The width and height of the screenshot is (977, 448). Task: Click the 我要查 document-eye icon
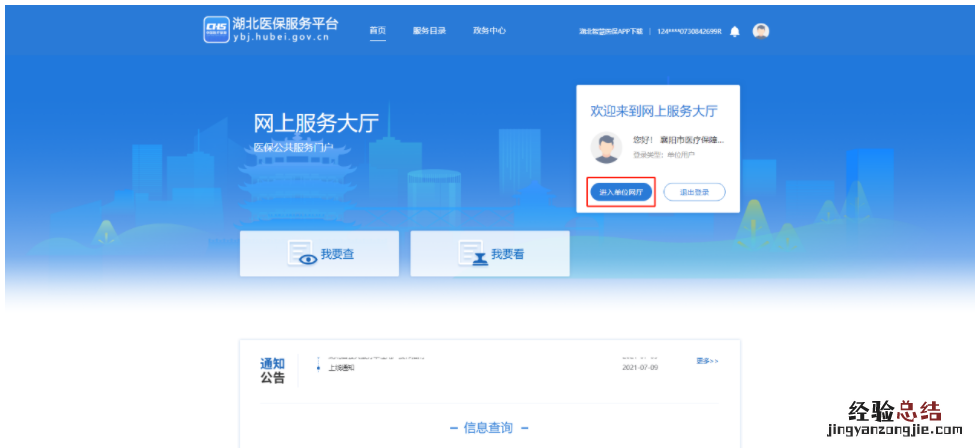pos(303,254)
